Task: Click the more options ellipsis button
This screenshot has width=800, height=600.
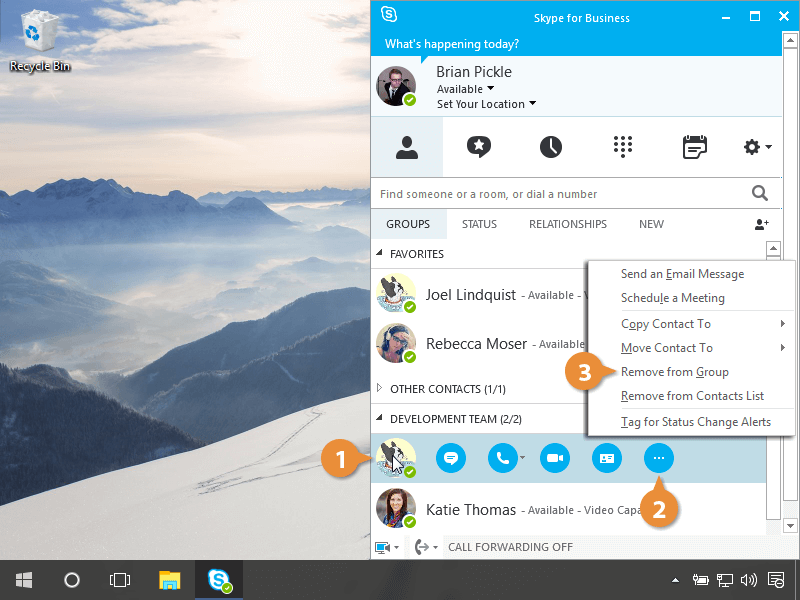Action: (x=658, y=458)
